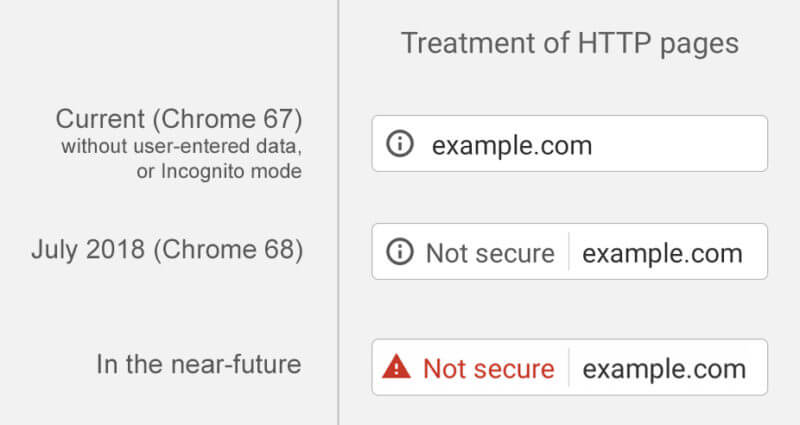Click empty right end of Chrome 67 address bar

(700, 144)
